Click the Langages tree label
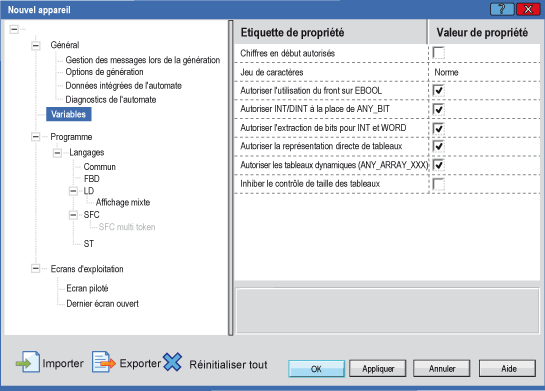 (87, 153)
